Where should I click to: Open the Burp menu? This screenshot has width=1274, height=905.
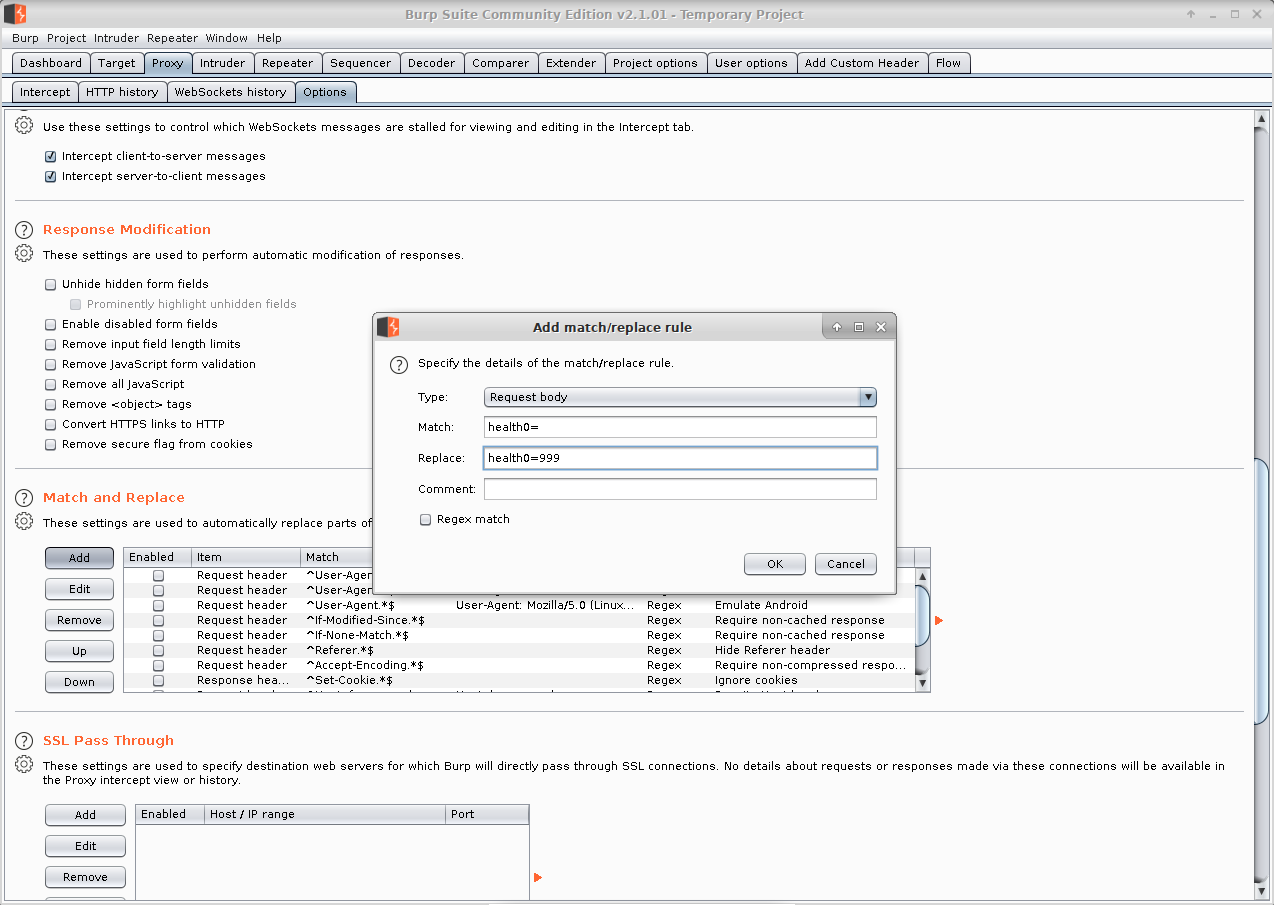point(25,38)
